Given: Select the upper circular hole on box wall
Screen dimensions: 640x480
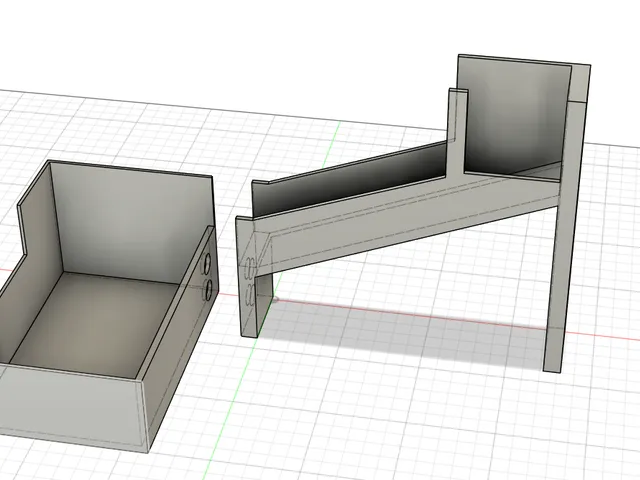Looking at the screenshot, I should point(207,264).
